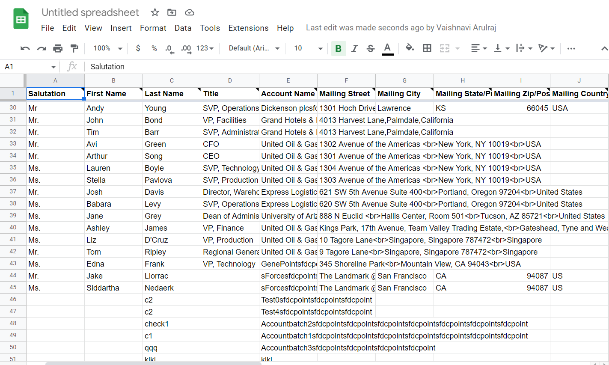Open the Format menu
This screenshot has height=365, width=609.
[153, 28]
